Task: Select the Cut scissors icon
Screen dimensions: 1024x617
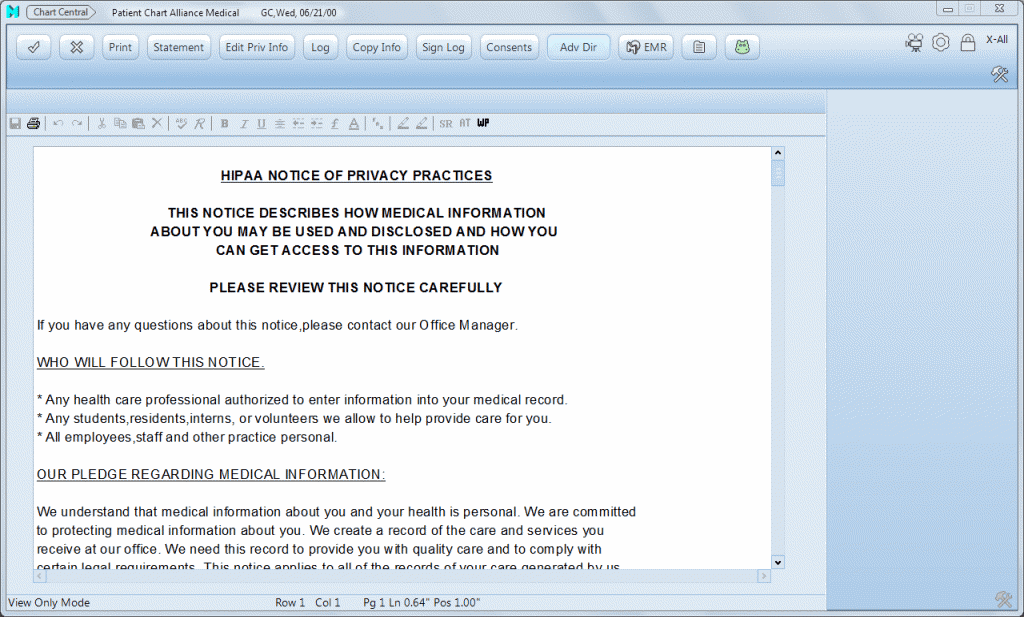Action: (101, 123)
